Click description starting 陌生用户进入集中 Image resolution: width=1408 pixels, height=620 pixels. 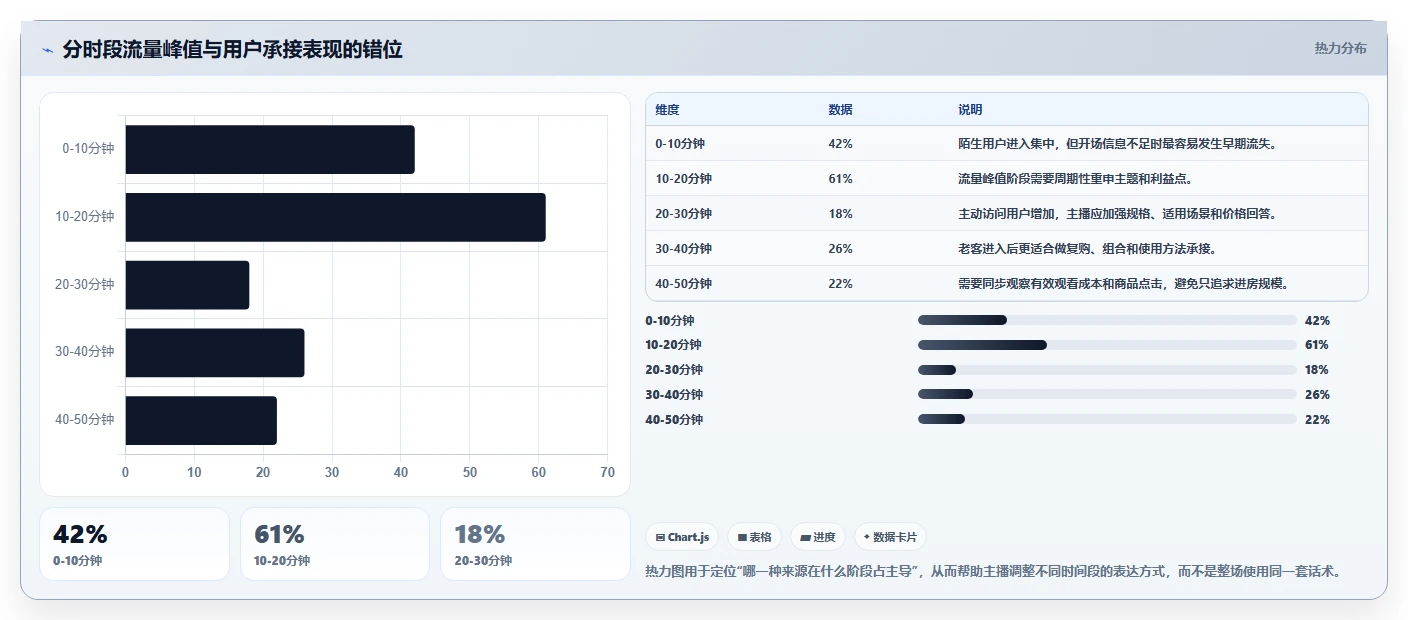click(1117, 144)
